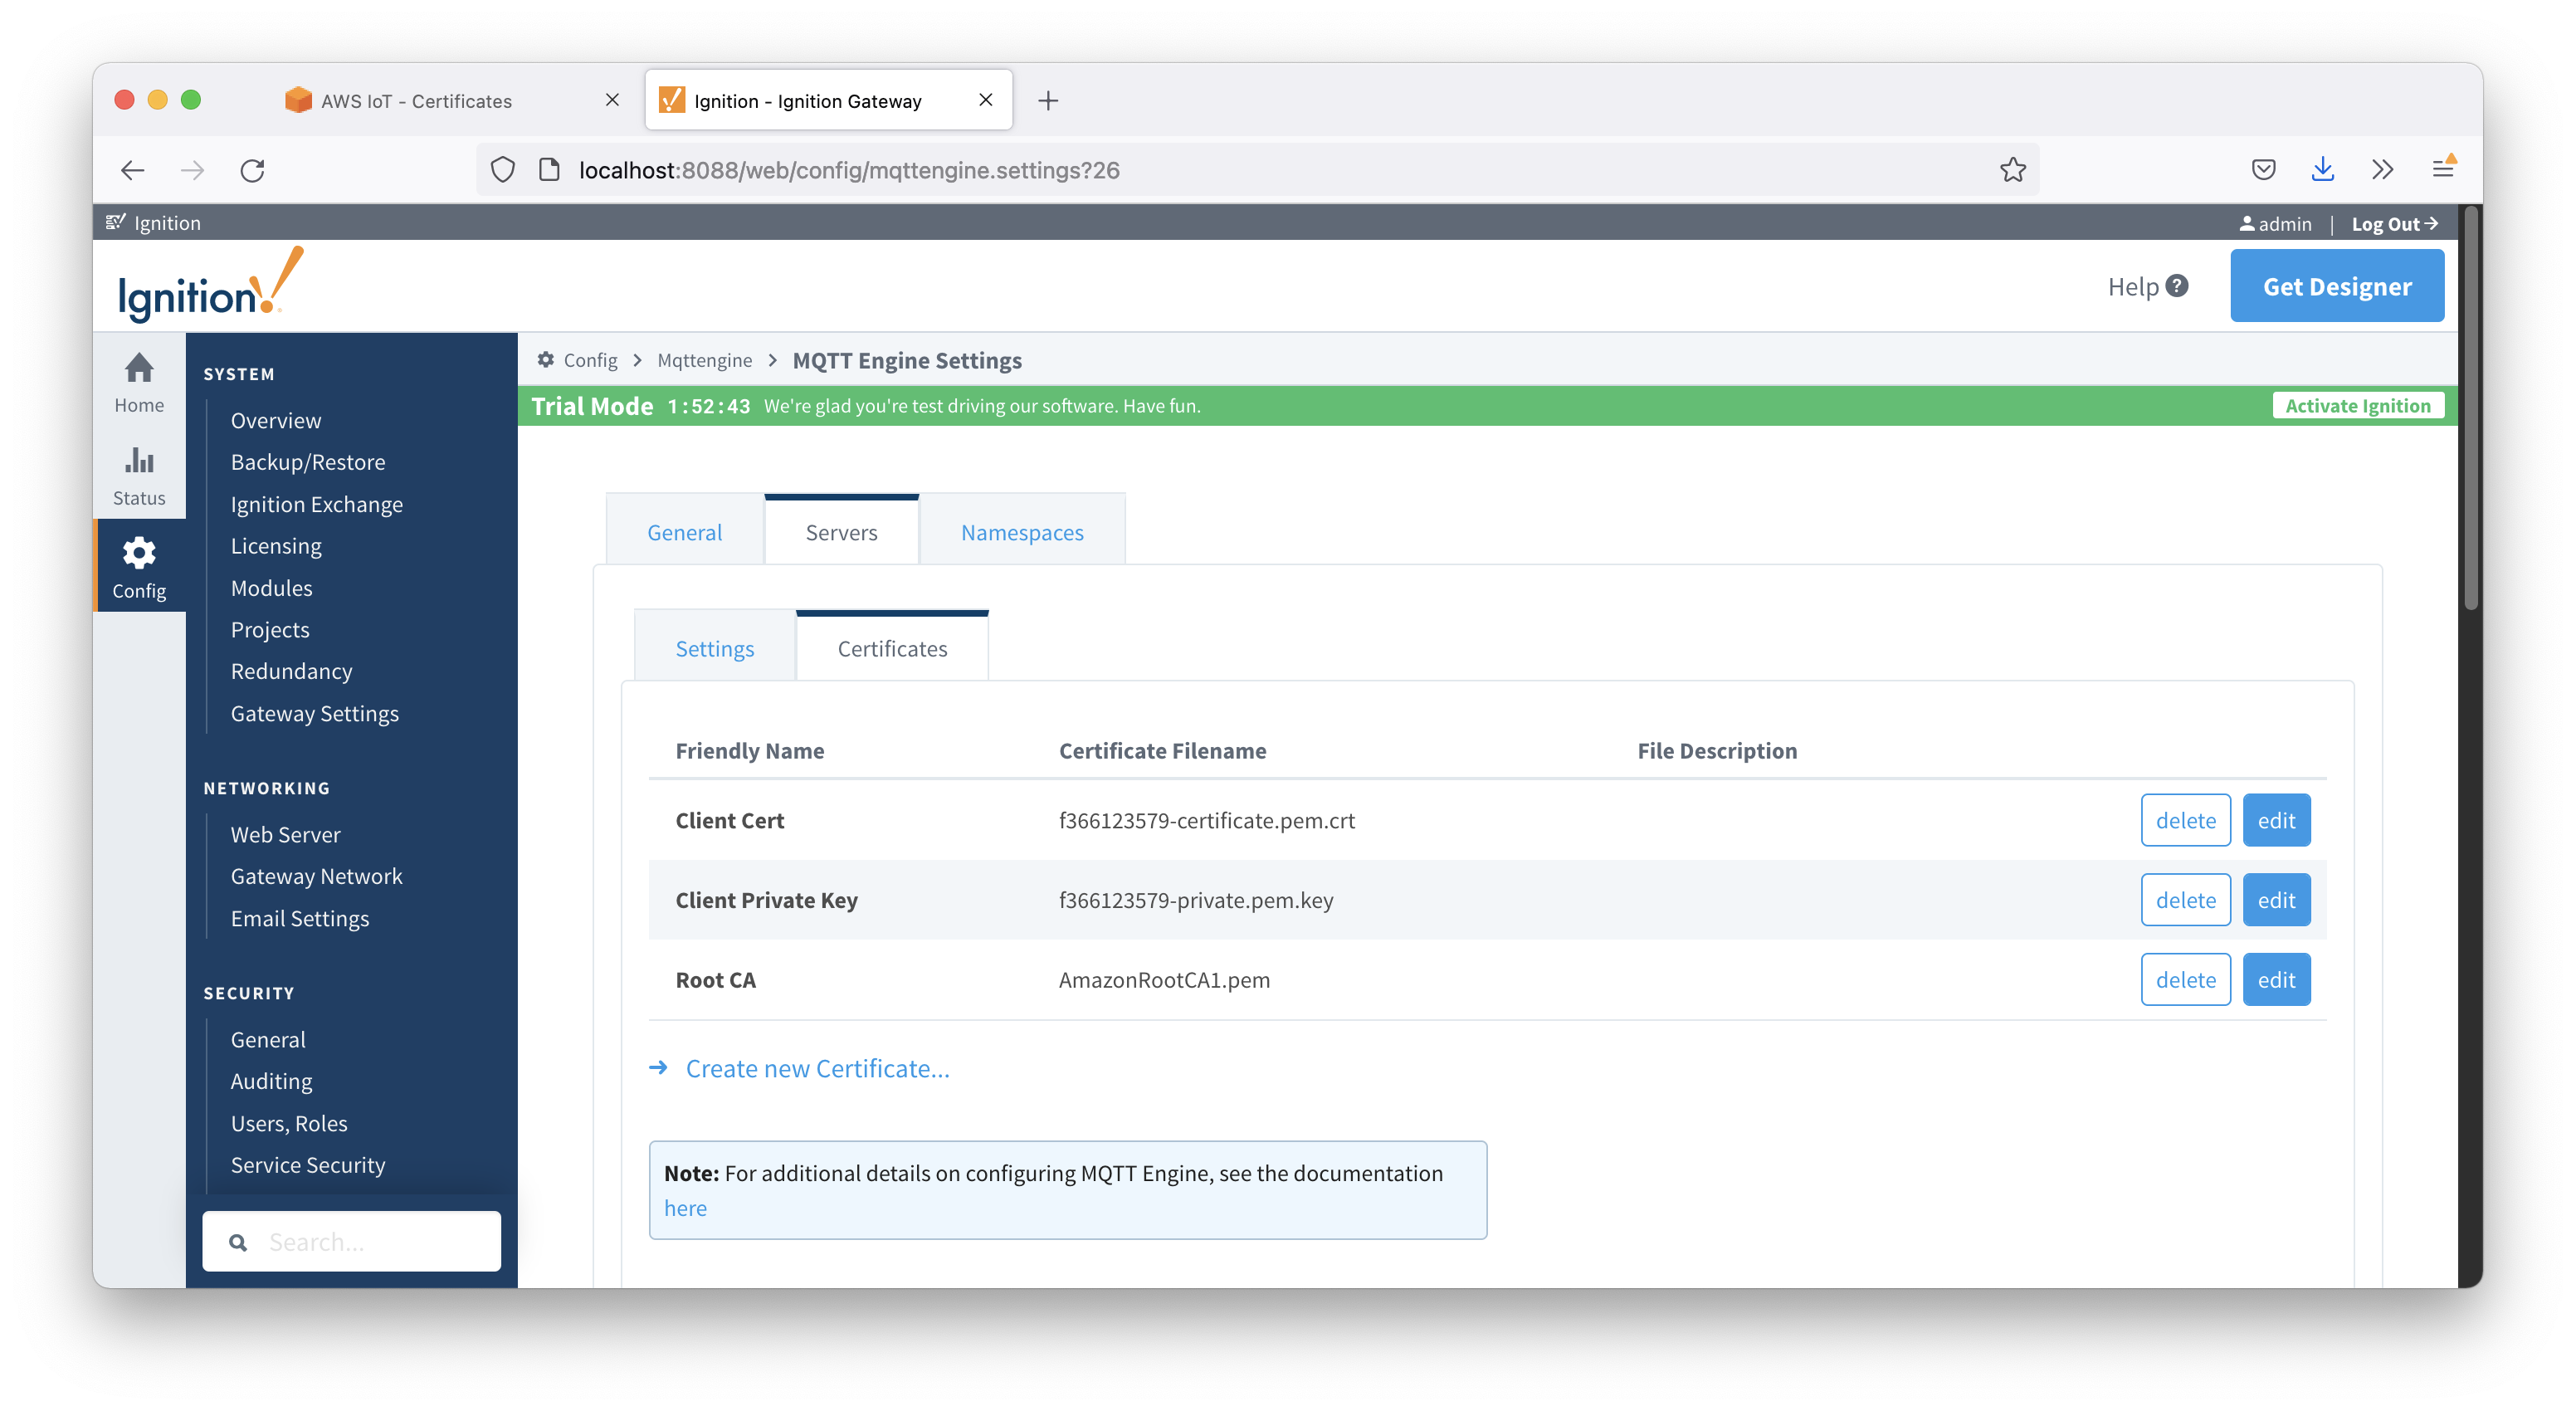This screenshot has height=1411, width=2576.
Task: Click the Help question mark icon
Action: [2177, 286]
